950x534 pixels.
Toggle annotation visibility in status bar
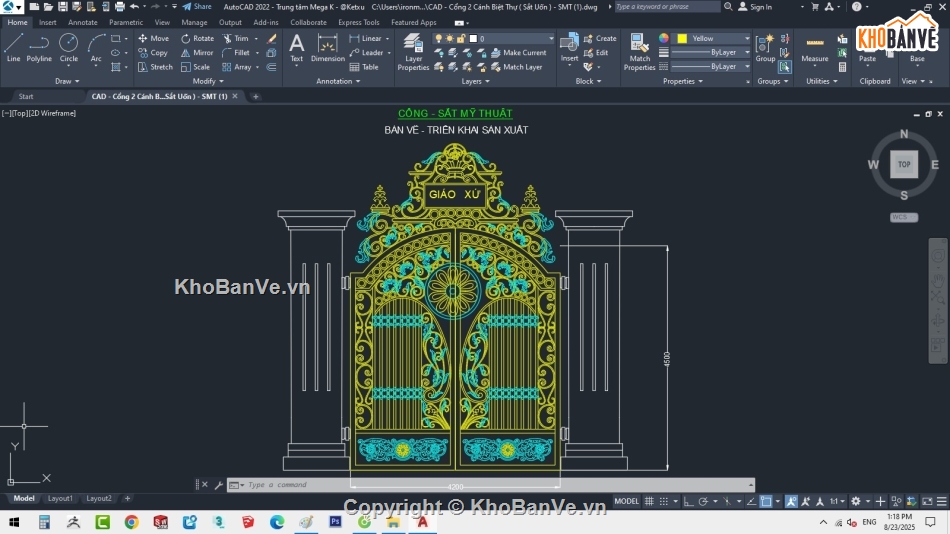[x=791, y=501]
